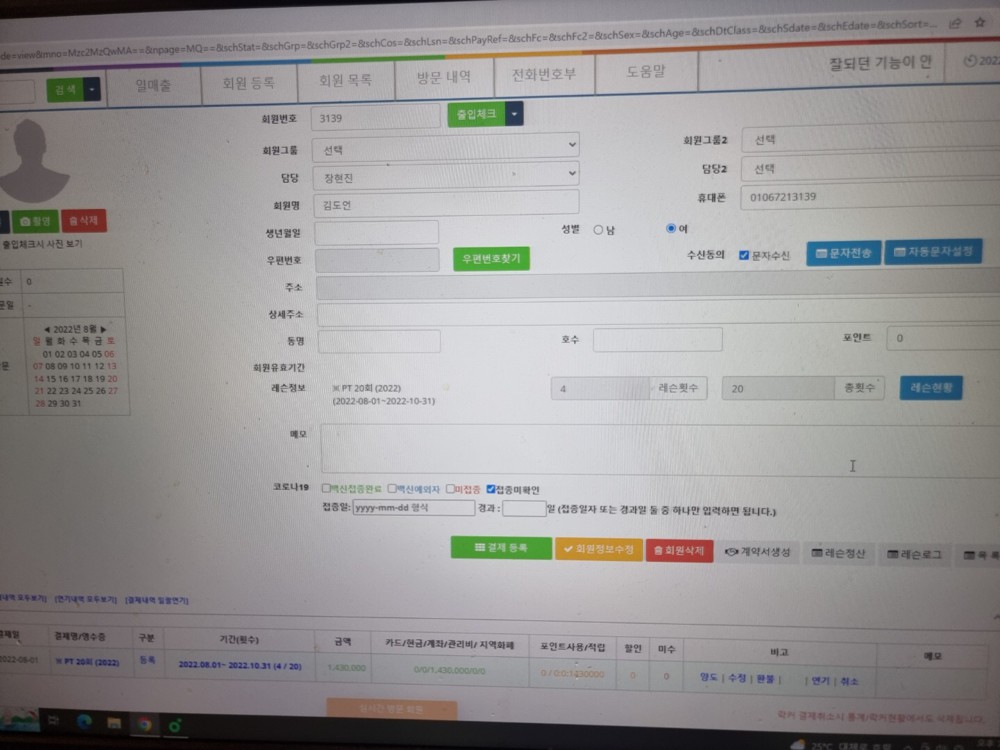Click the red 삭제 photo delete button
Screen dimensions: 1000x750
[x=84, y=222]
